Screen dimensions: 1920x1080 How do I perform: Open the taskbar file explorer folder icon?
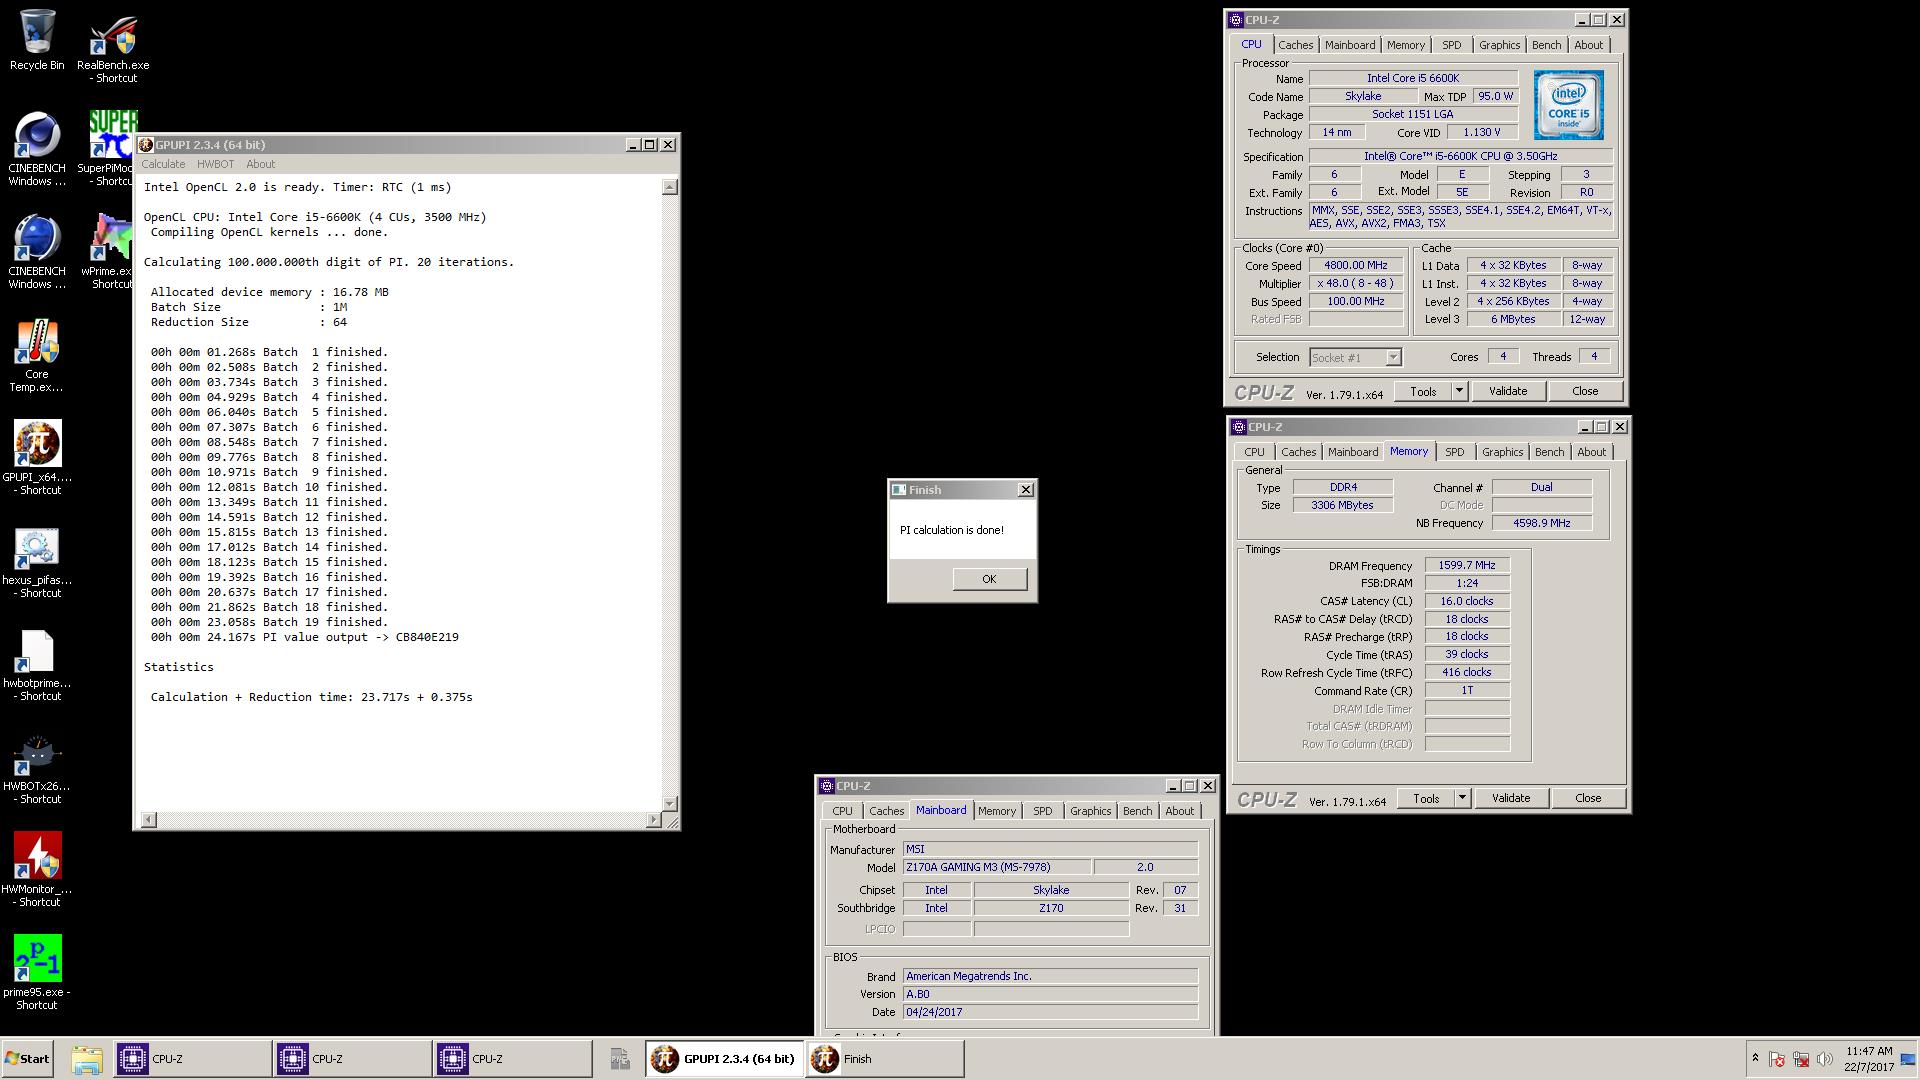click(87, 1059)
